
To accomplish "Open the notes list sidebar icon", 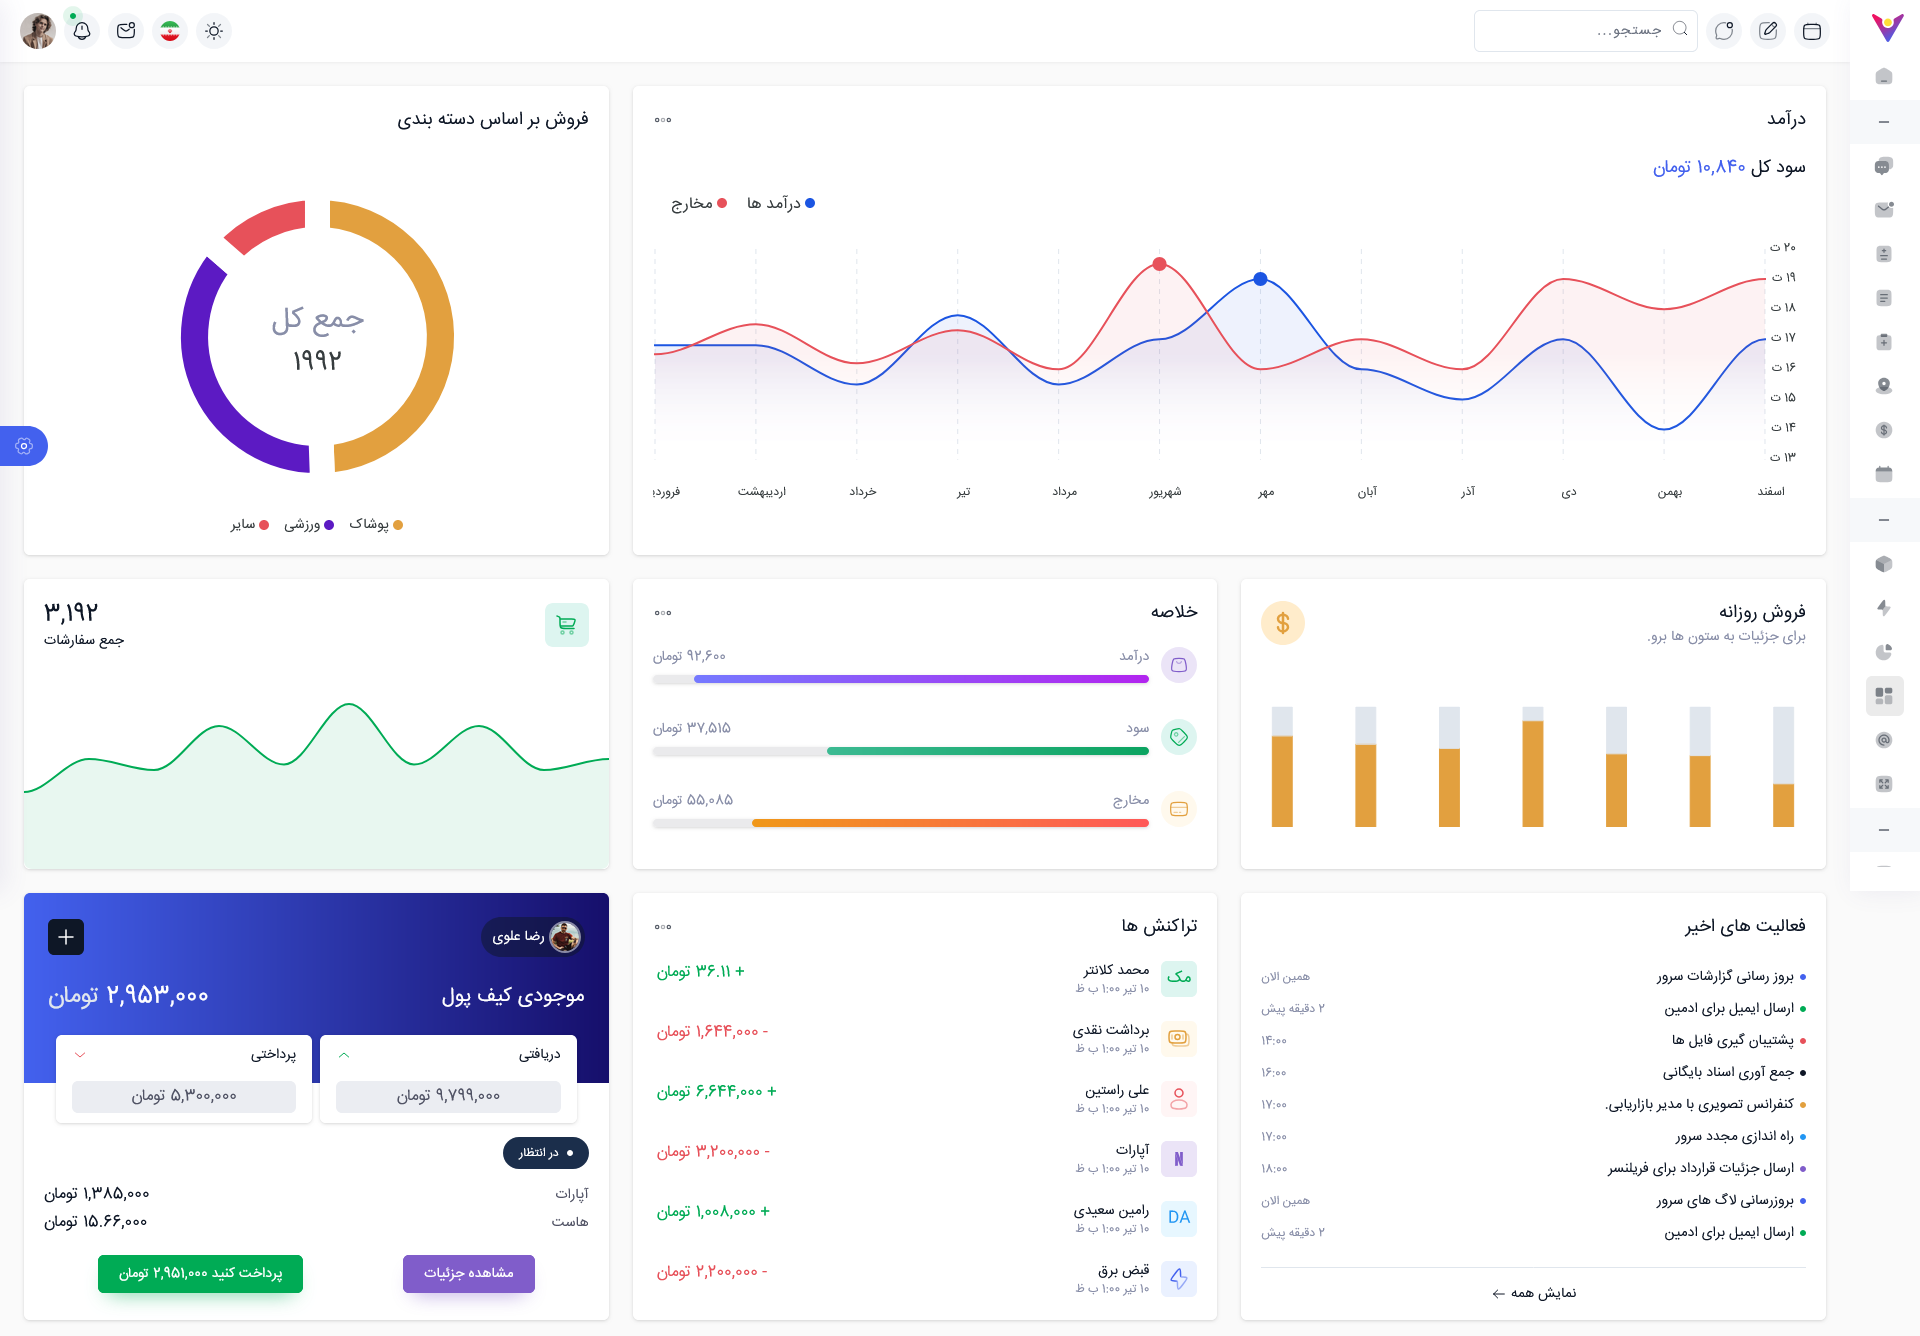I will (x=1884, y=298).
